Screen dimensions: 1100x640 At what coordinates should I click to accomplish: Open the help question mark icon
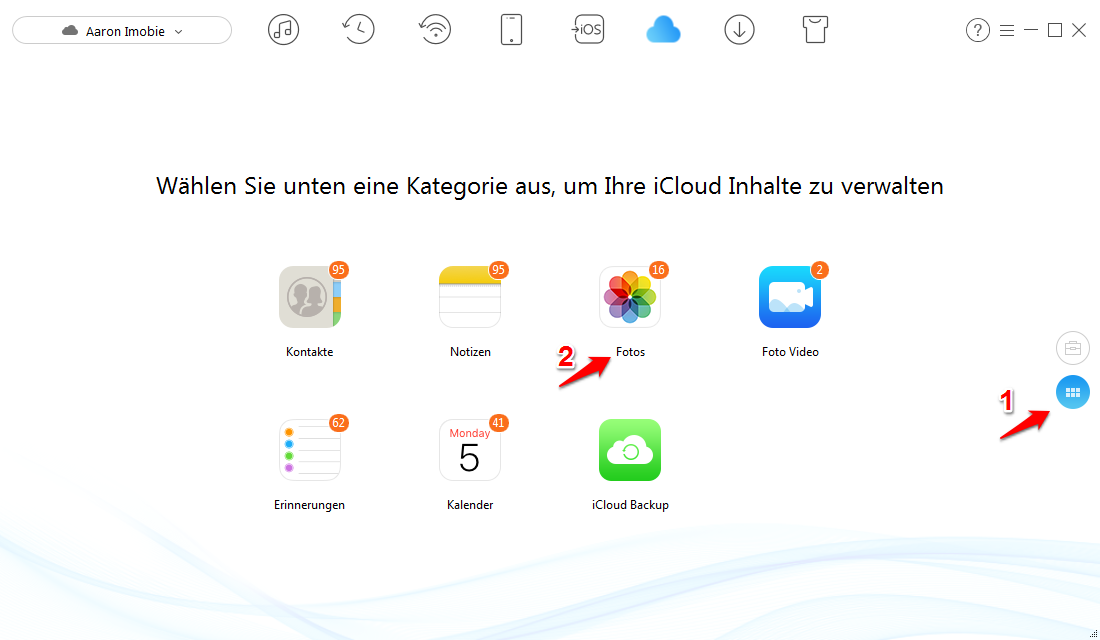[x=977, y=30]
